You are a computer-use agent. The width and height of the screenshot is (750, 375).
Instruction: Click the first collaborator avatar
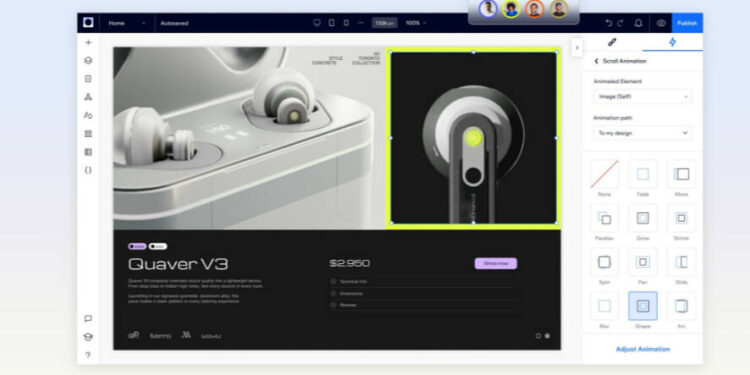click(488, 9)
